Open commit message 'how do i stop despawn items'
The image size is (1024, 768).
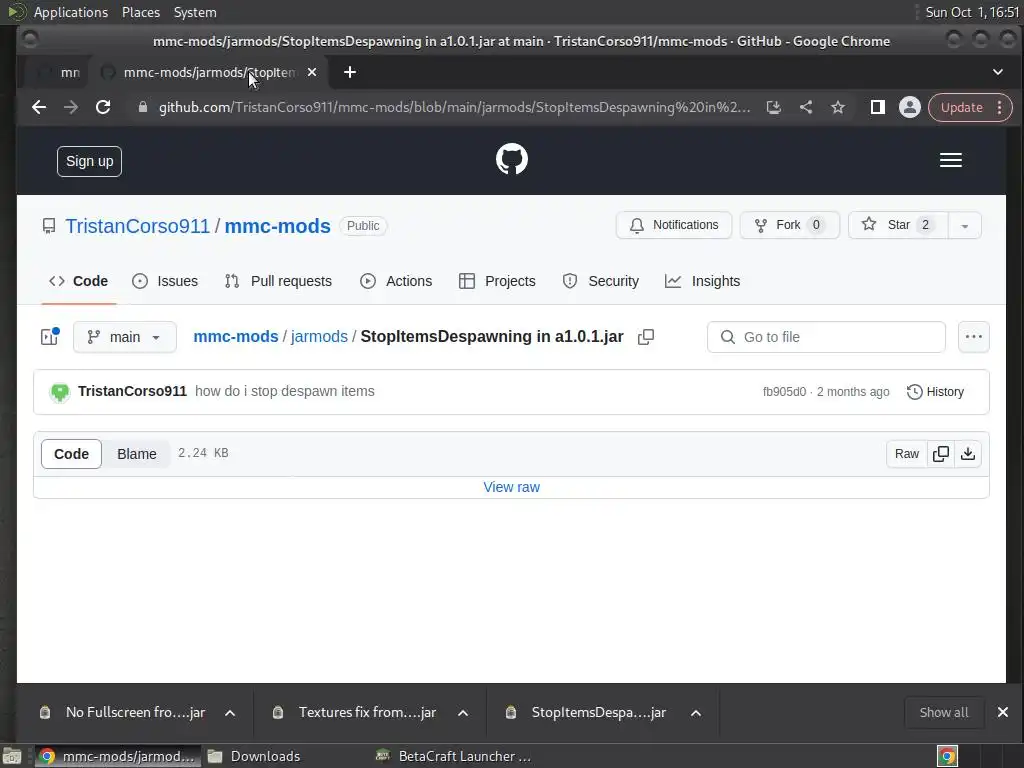(x=285, y=391)
